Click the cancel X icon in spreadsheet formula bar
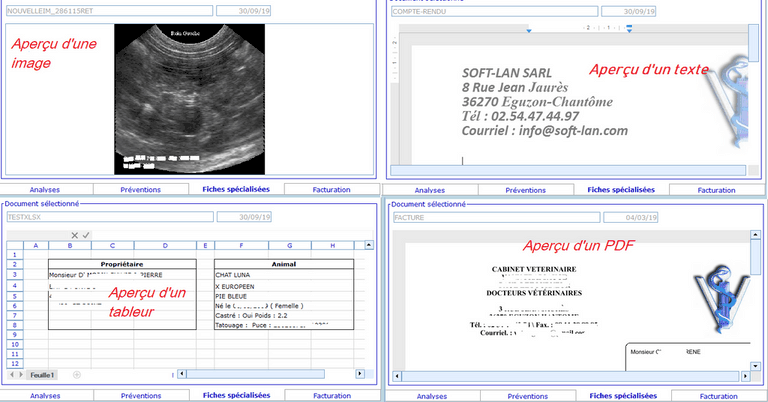This screenshot has height=402, width=768. [x=75, y=235]
